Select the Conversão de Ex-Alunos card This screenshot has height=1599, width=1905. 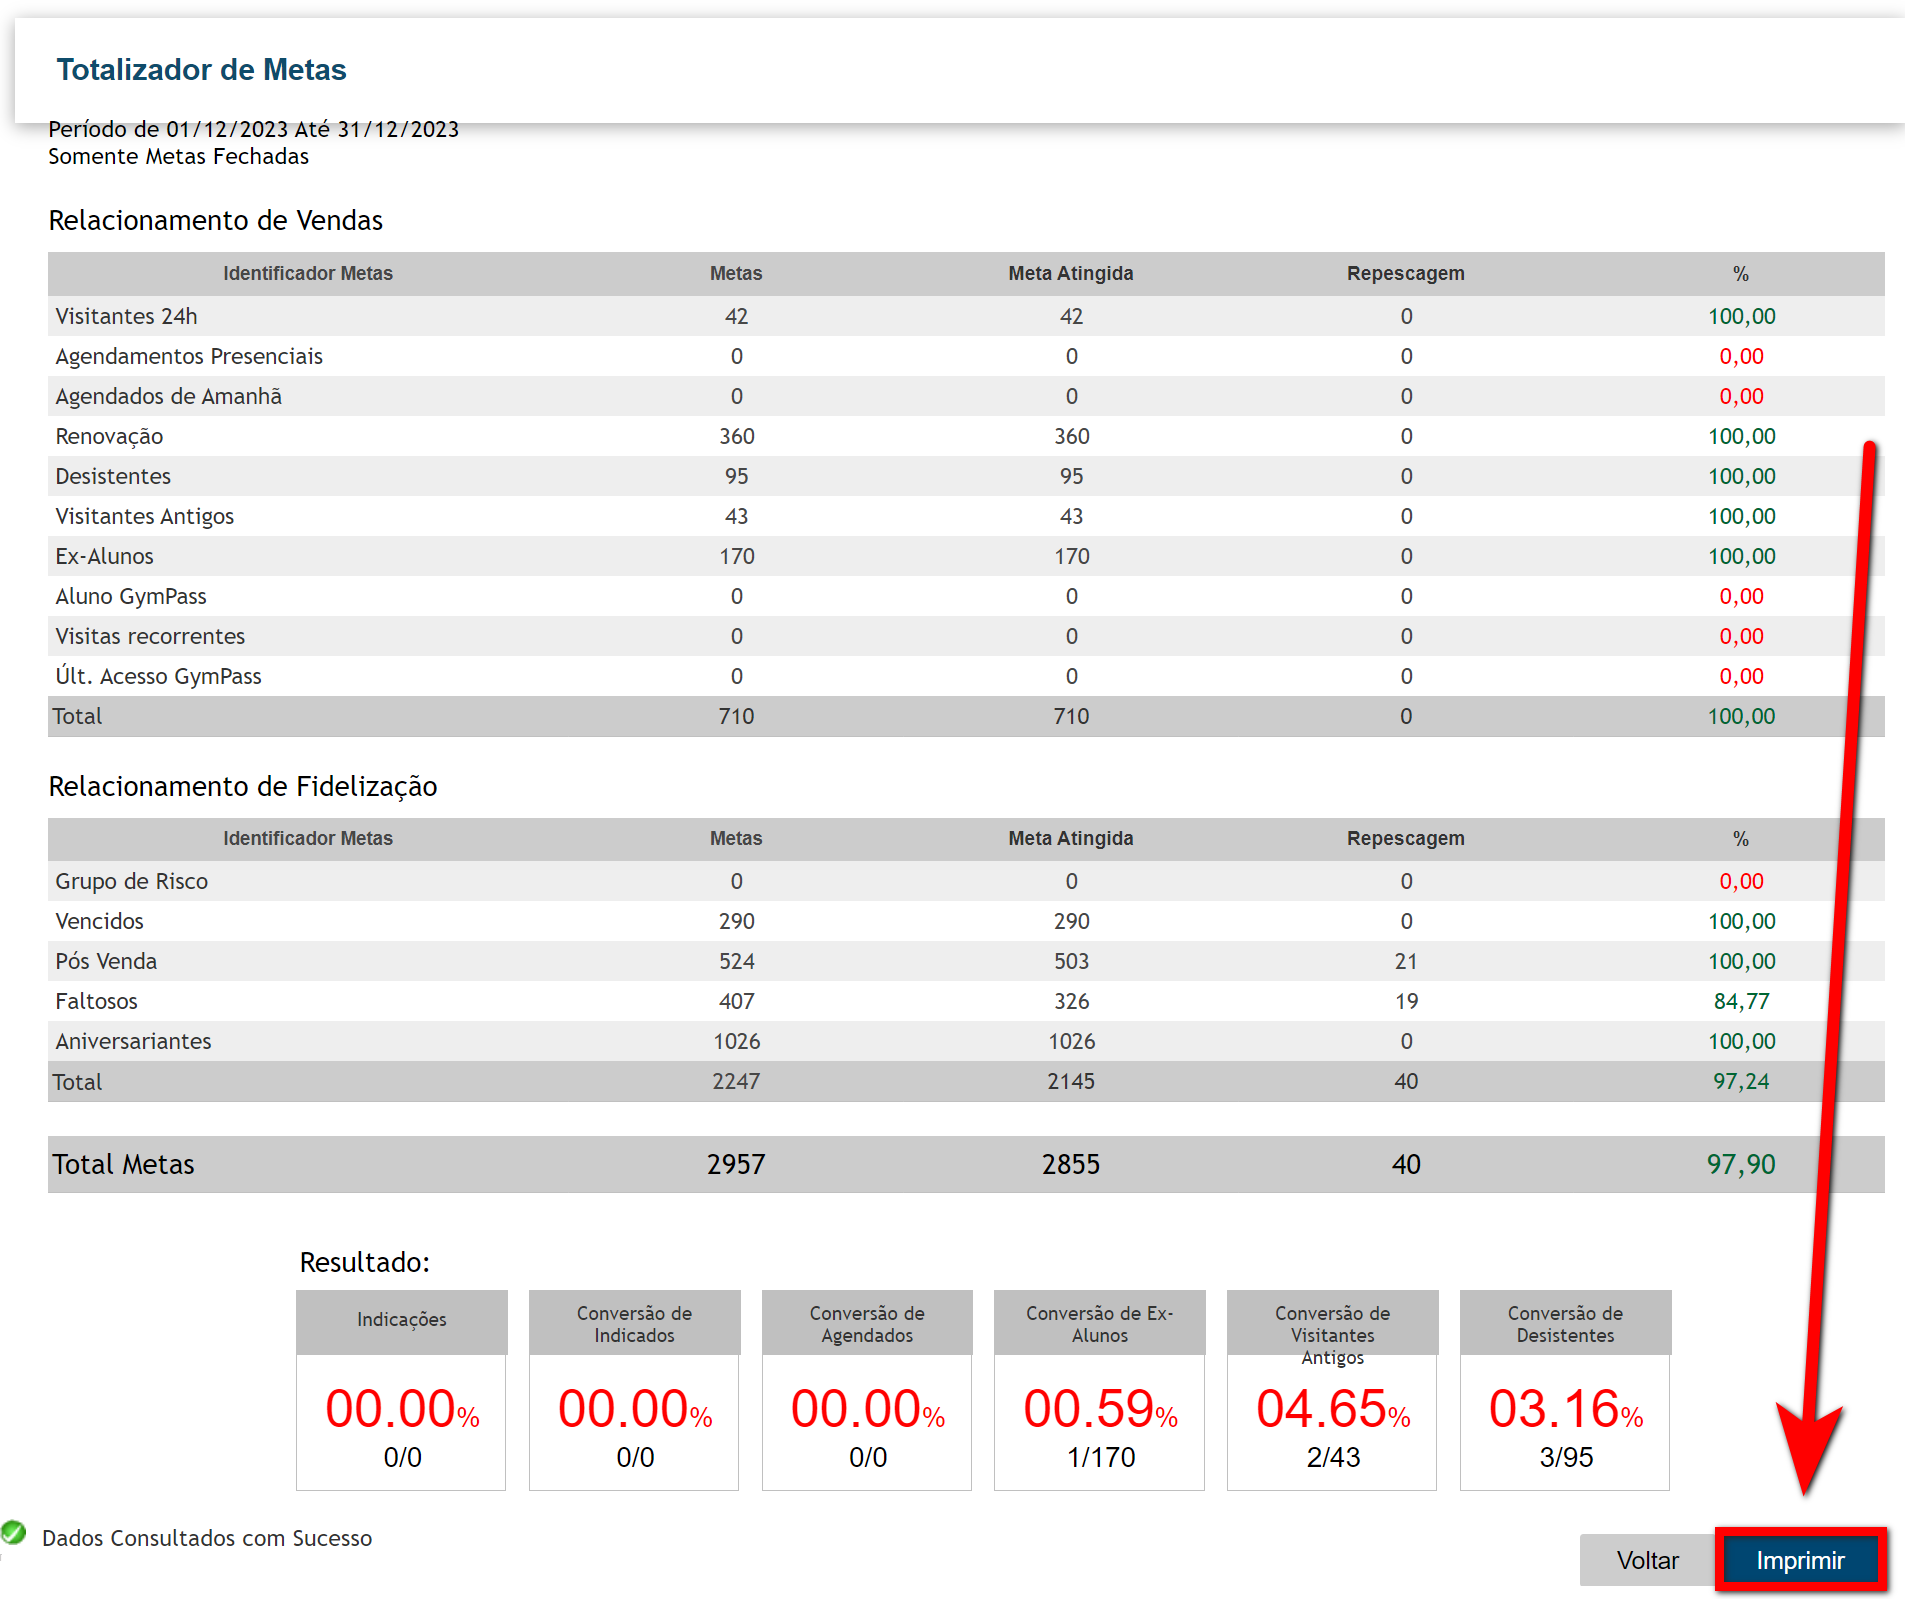pyautogui.click(x=1099, y=1390)
